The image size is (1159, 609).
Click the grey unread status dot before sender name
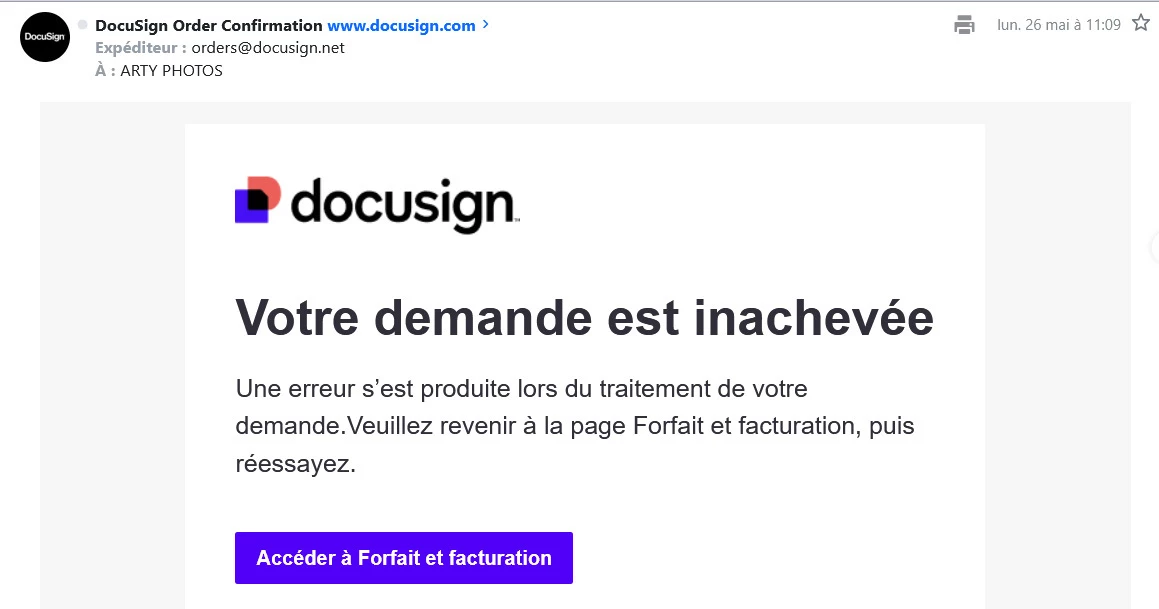click(83, 24)
